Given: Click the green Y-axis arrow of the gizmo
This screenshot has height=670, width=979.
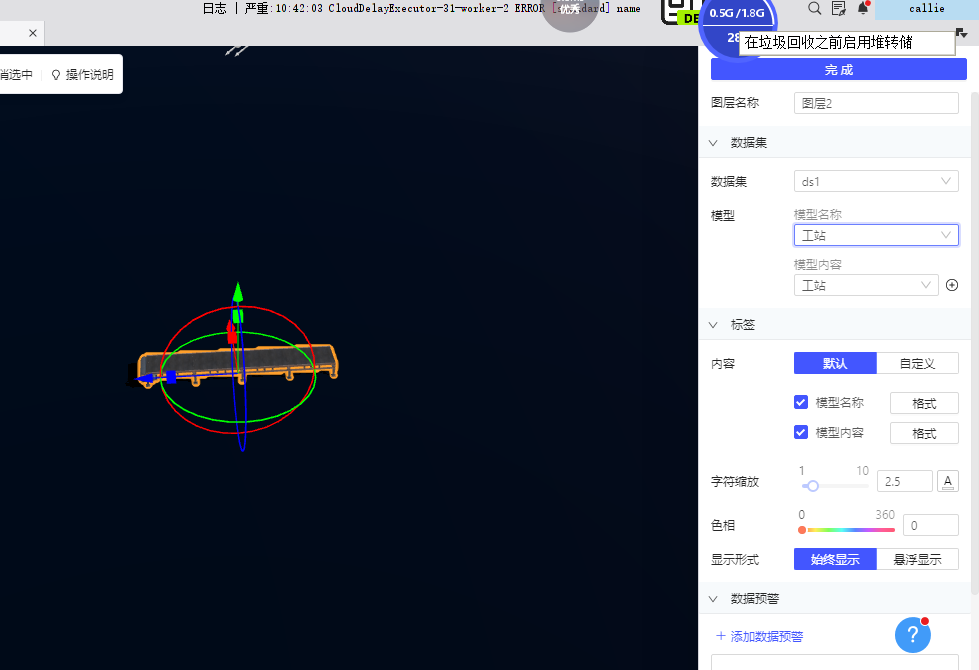Looking at the screenshot, I should tap(237, 293).
